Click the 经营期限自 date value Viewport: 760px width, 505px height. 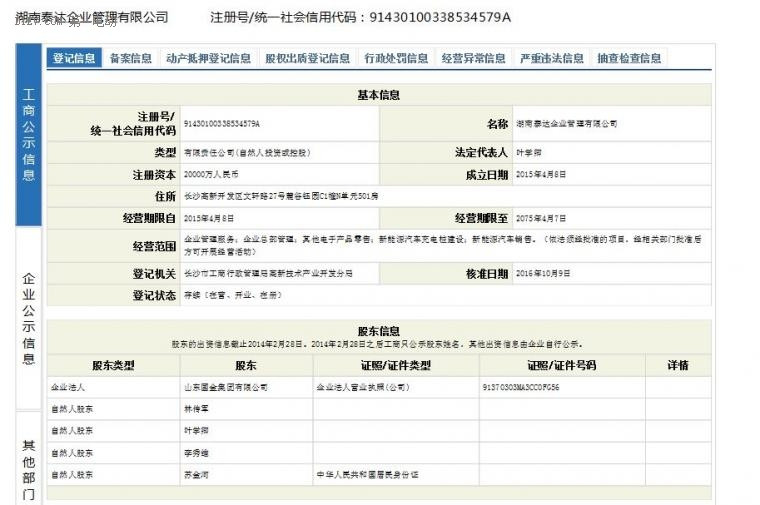tap(208, 219)
